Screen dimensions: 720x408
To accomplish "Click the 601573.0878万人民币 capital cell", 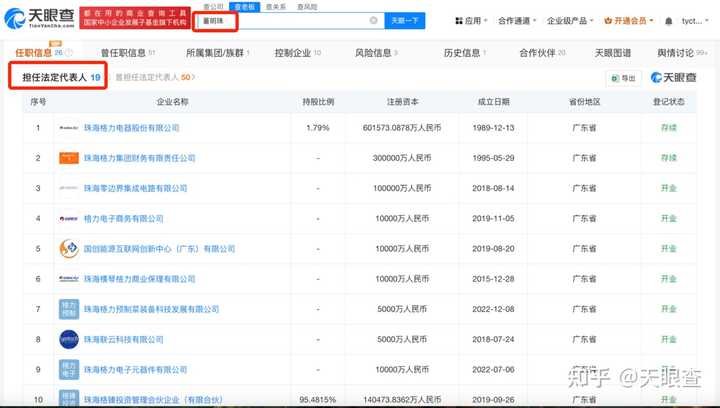I will pos(402,128).
